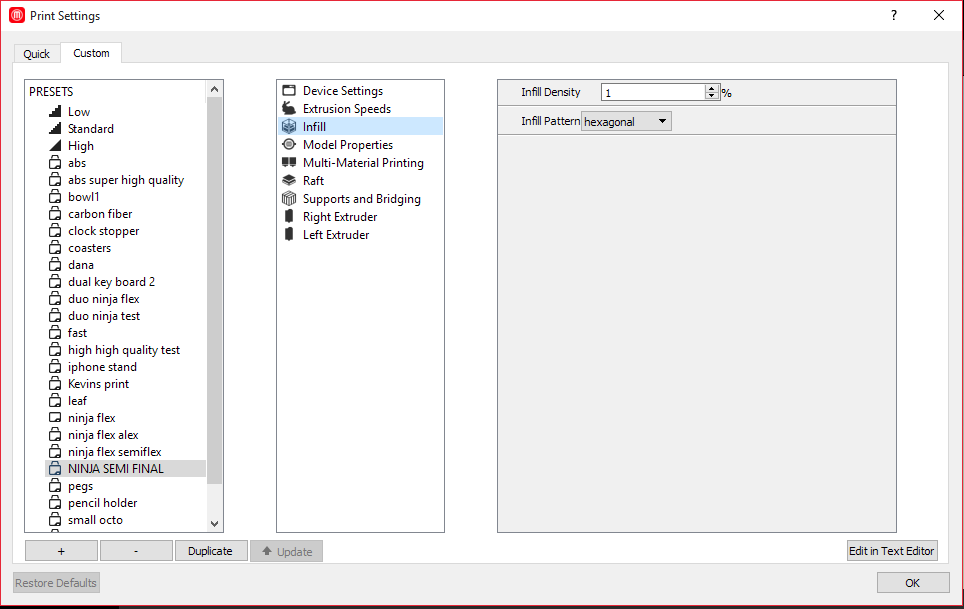964x609 pixels.
Task: Select the locked carbon fiber preset
Action: [x=100, y=214]
